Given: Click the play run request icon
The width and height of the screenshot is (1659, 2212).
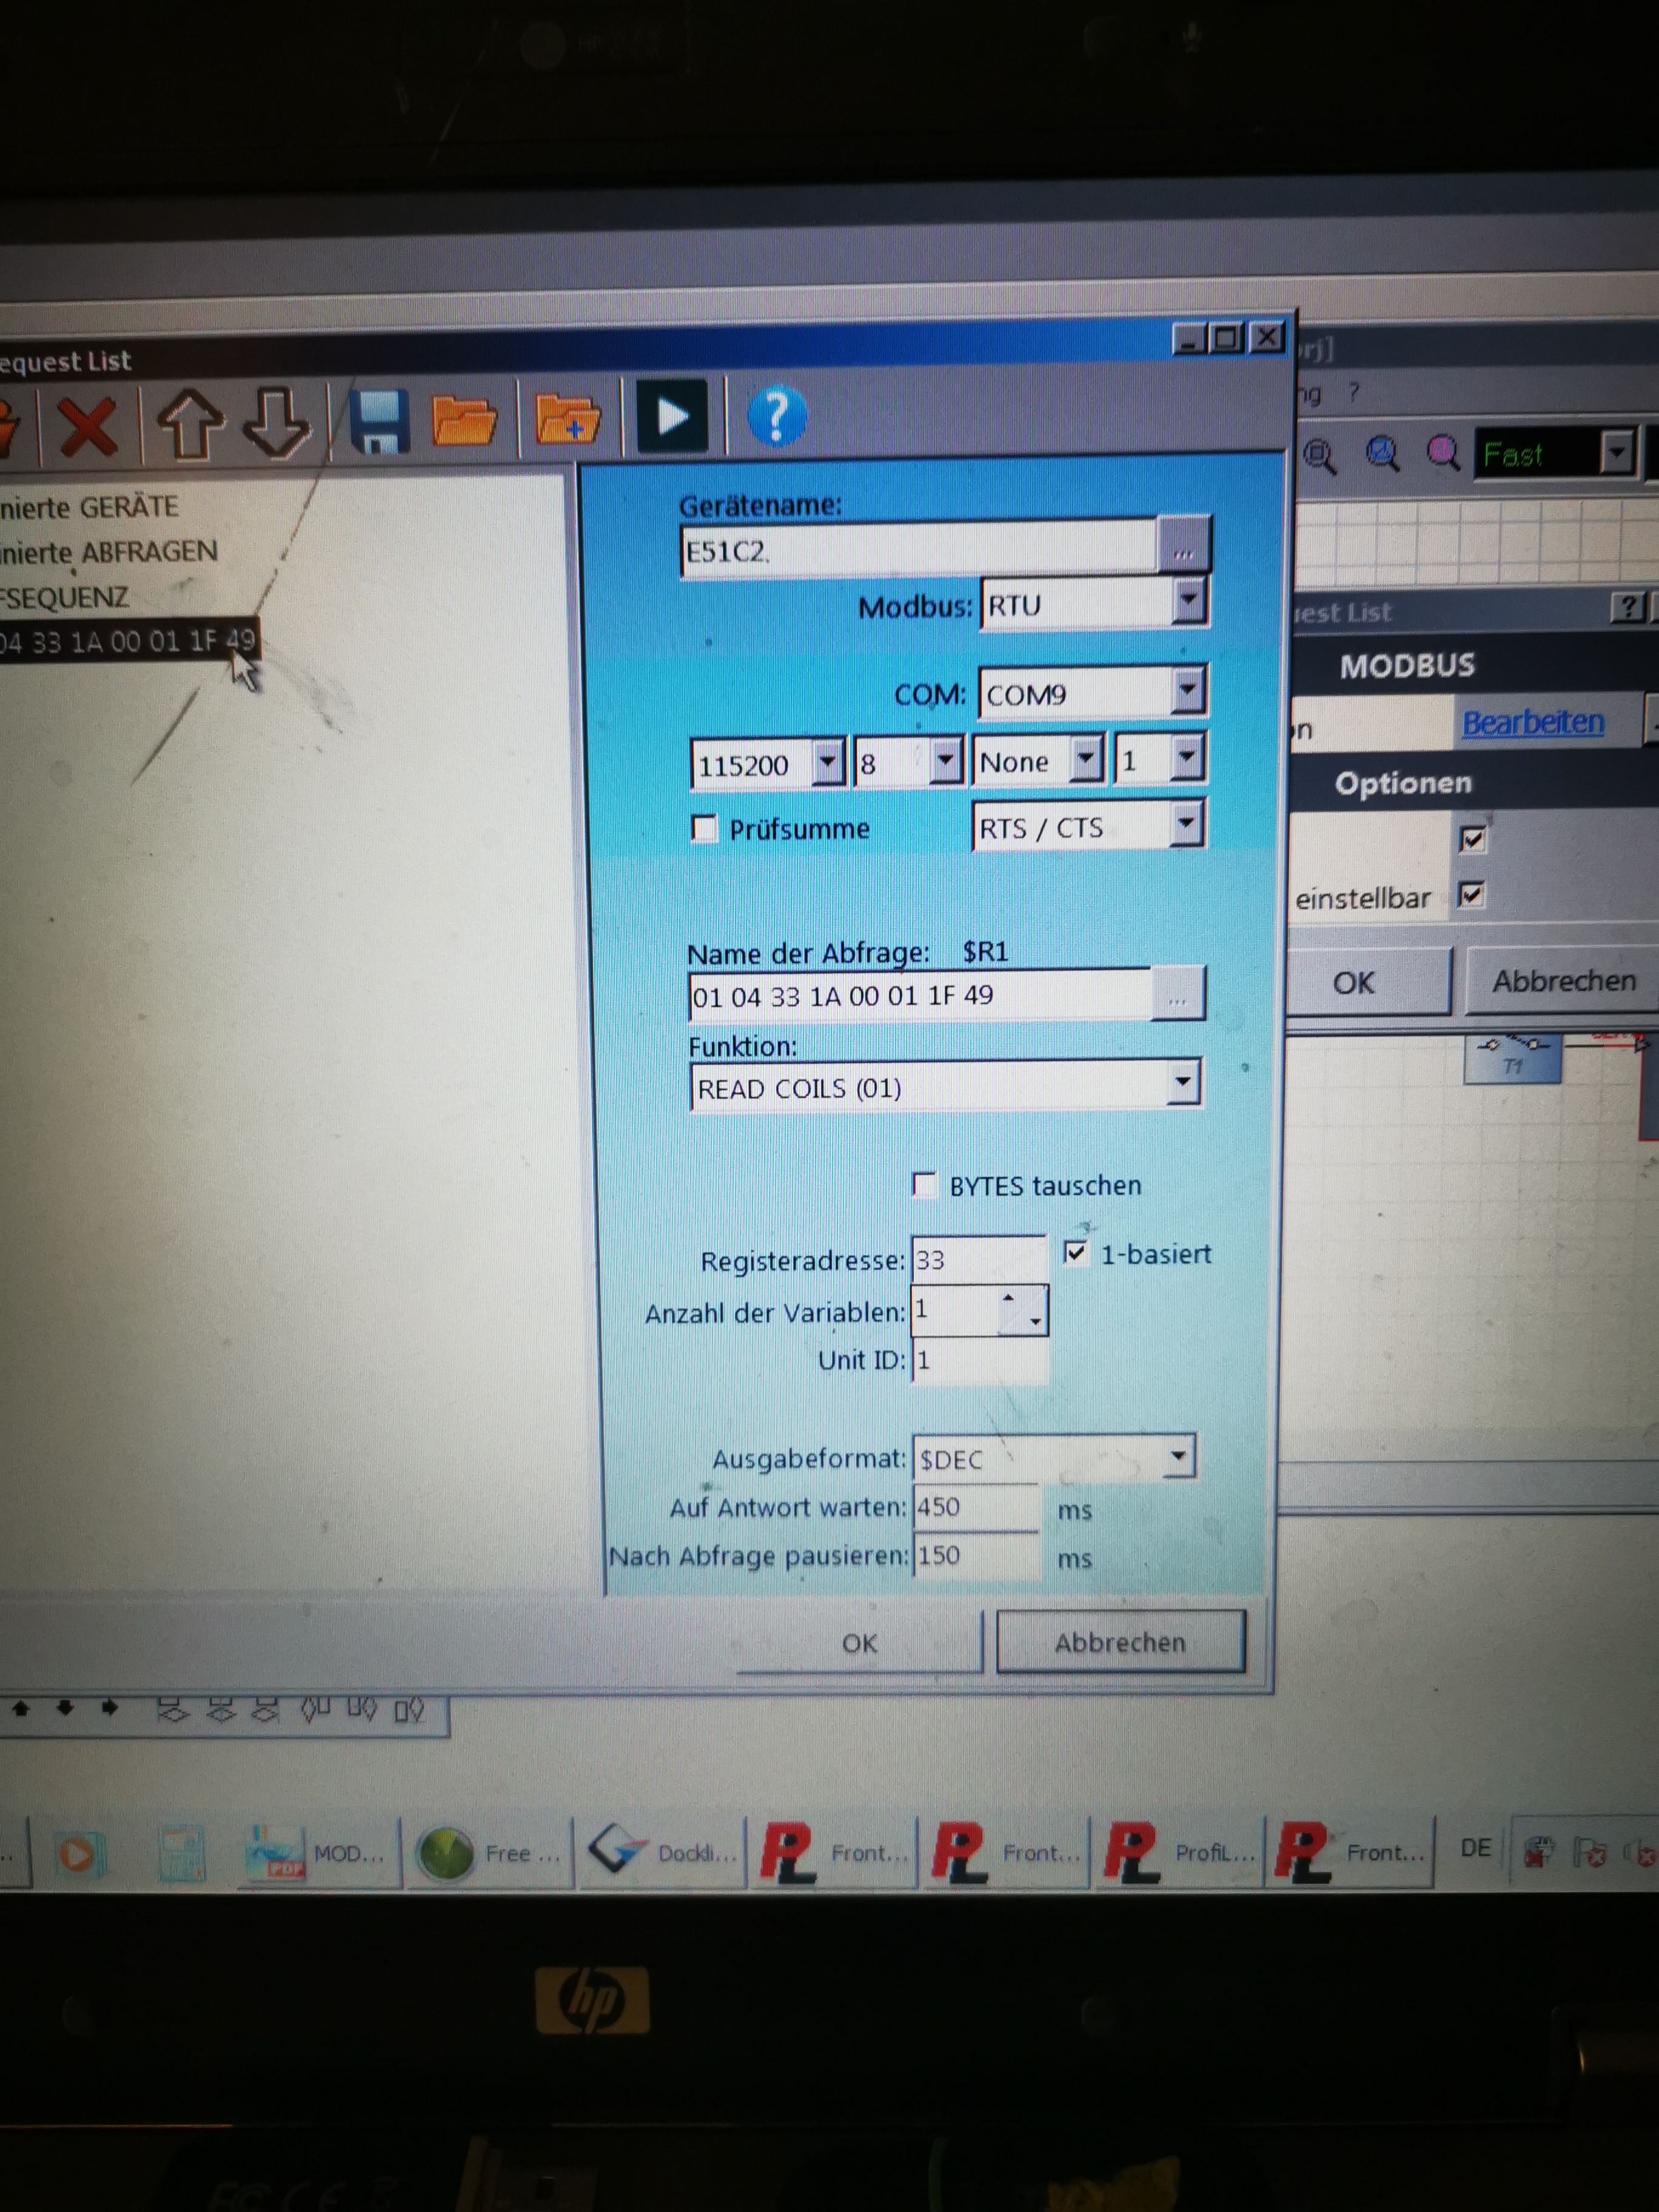Looking at the screenshot, I should tap(672, 415).
